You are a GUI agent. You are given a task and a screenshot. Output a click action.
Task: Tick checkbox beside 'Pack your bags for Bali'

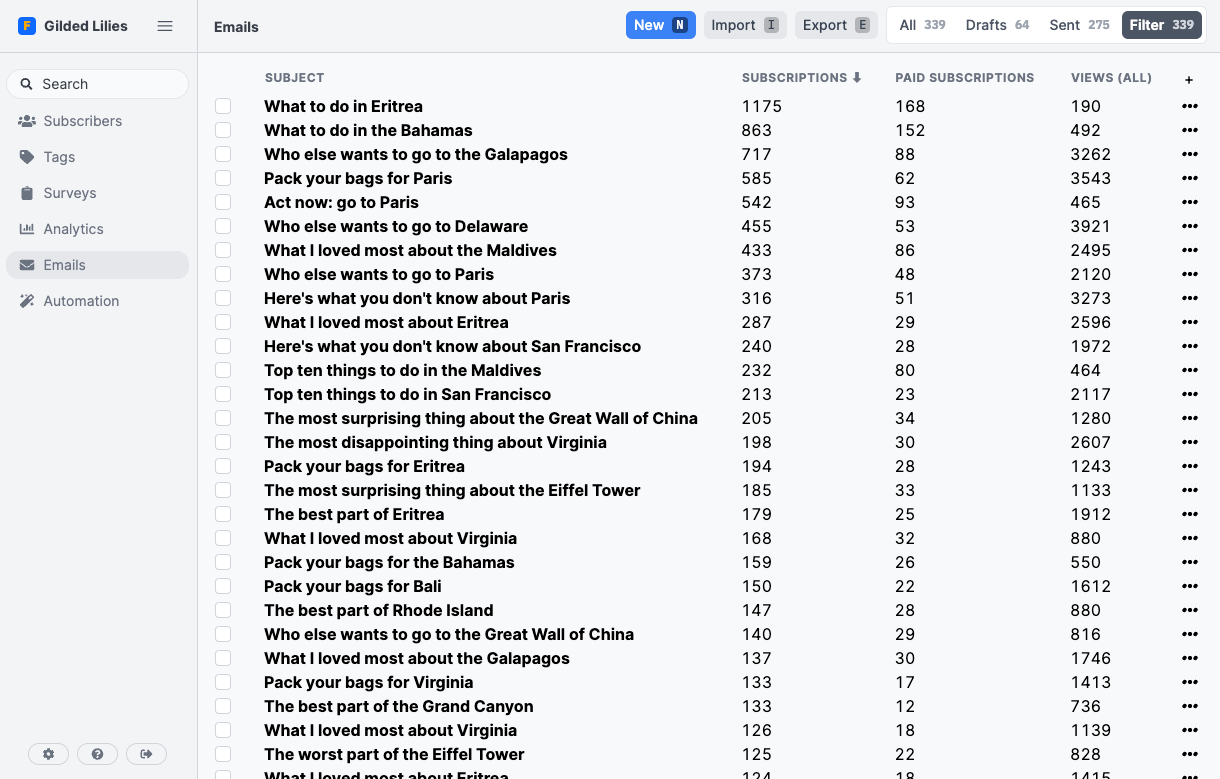[x=223, y=586]
